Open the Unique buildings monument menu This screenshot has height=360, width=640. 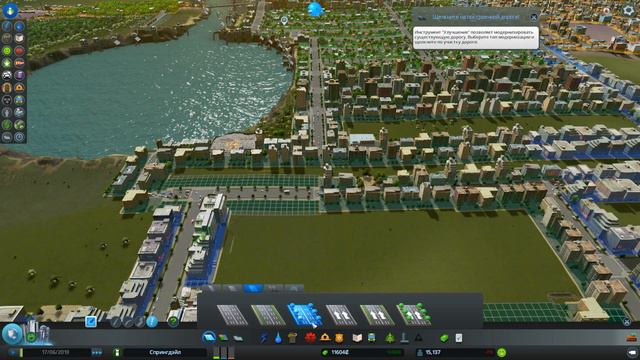[x=404, y=338]
